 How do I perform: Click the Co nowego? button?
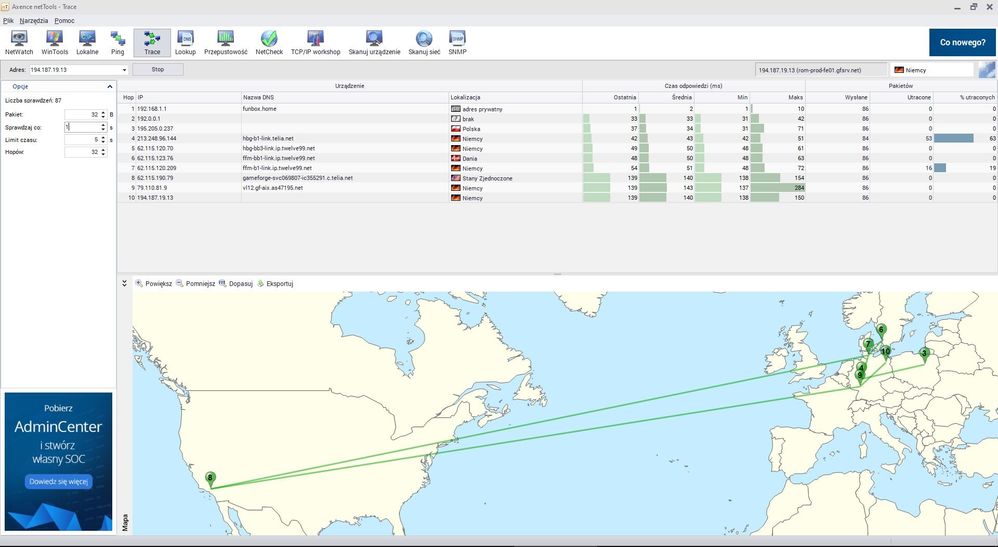click(x=961, y=42)
